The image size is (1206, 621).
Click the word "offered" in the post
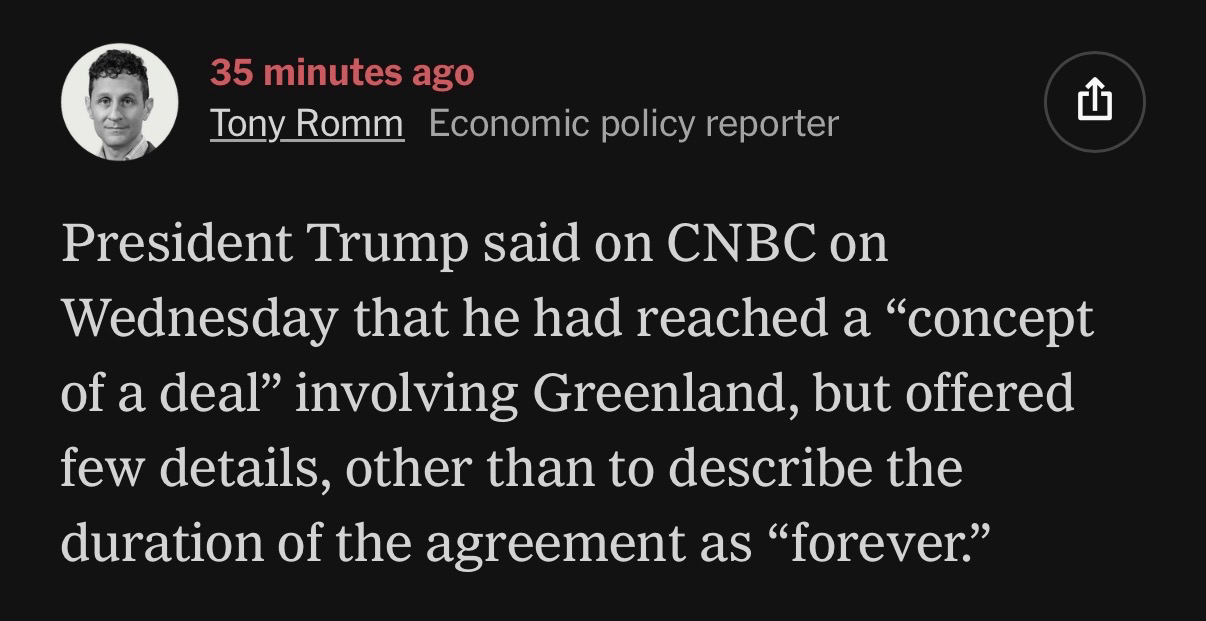click(989, 394)
